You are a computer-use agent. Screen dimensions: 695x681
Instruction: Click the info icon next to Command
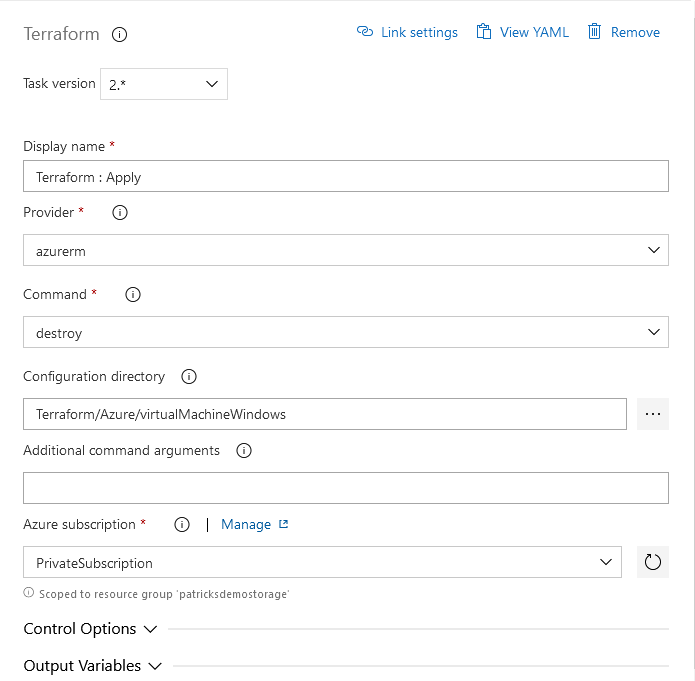pyautogui.click(x=133, y=294)
